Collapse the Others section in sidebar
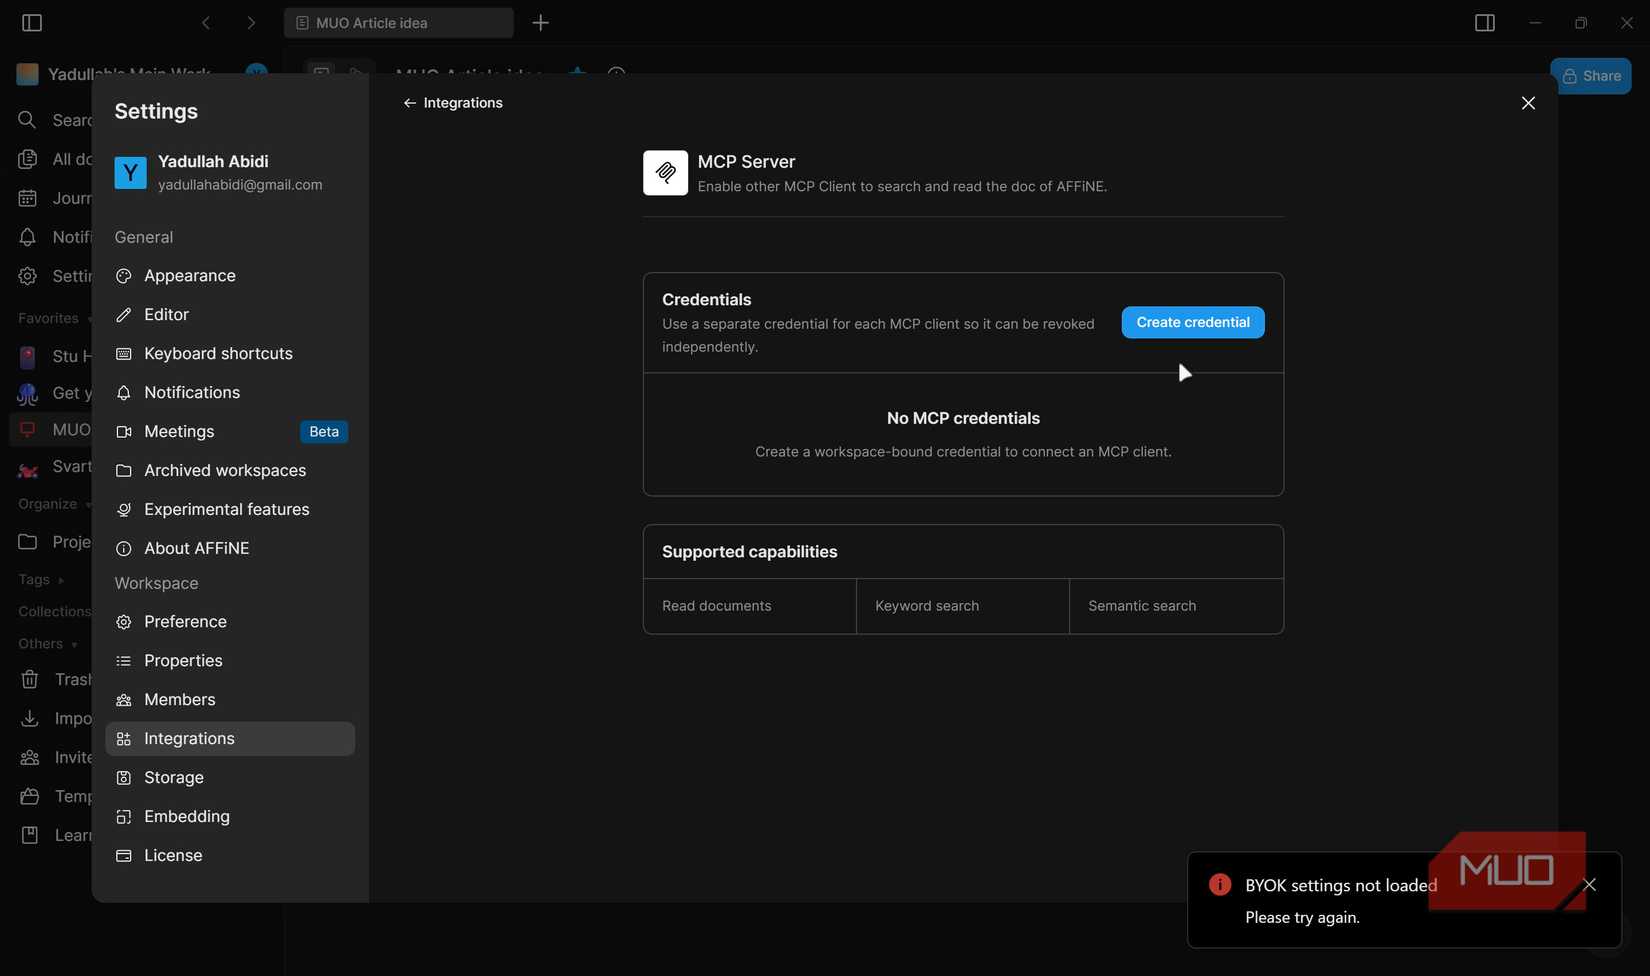This screenshot has height=976, width=1650. pos(48,644)
